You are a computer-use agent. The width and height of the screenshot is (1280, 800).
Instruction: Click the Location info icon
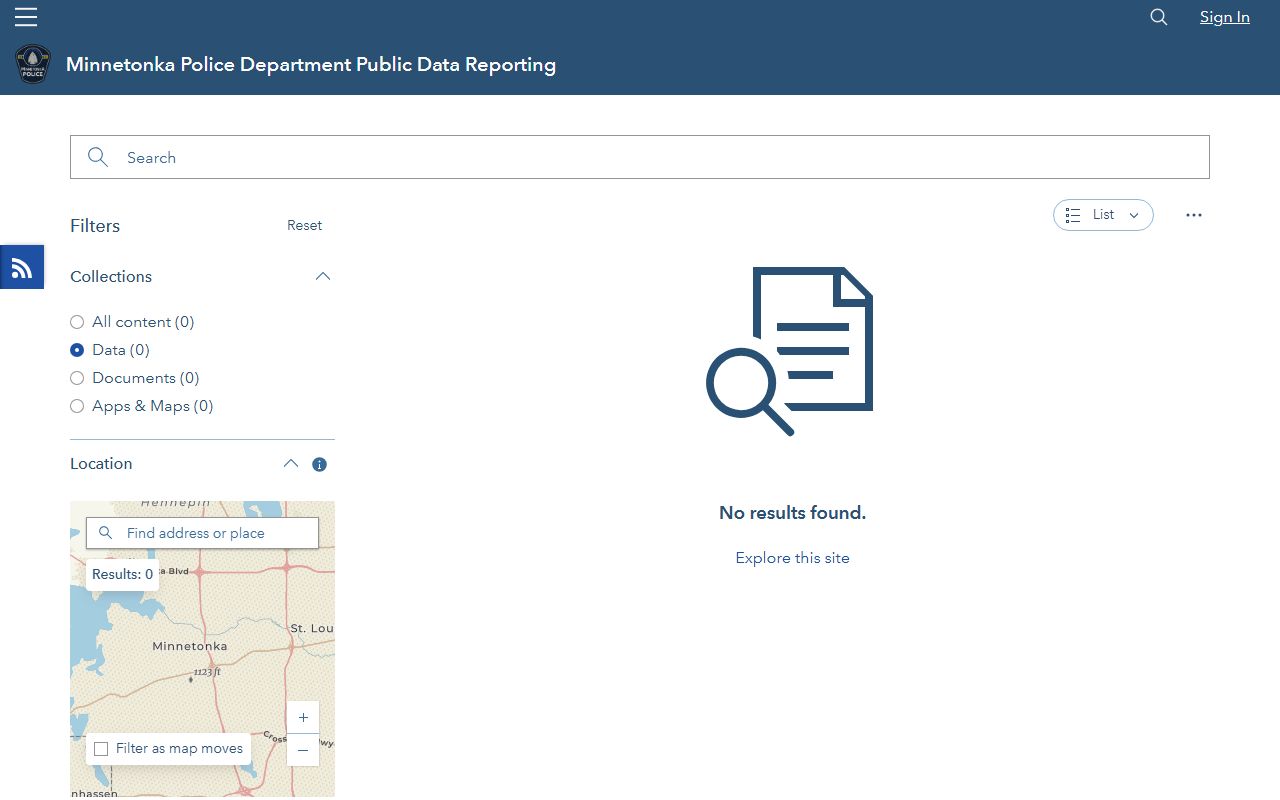tap(319, 464)
